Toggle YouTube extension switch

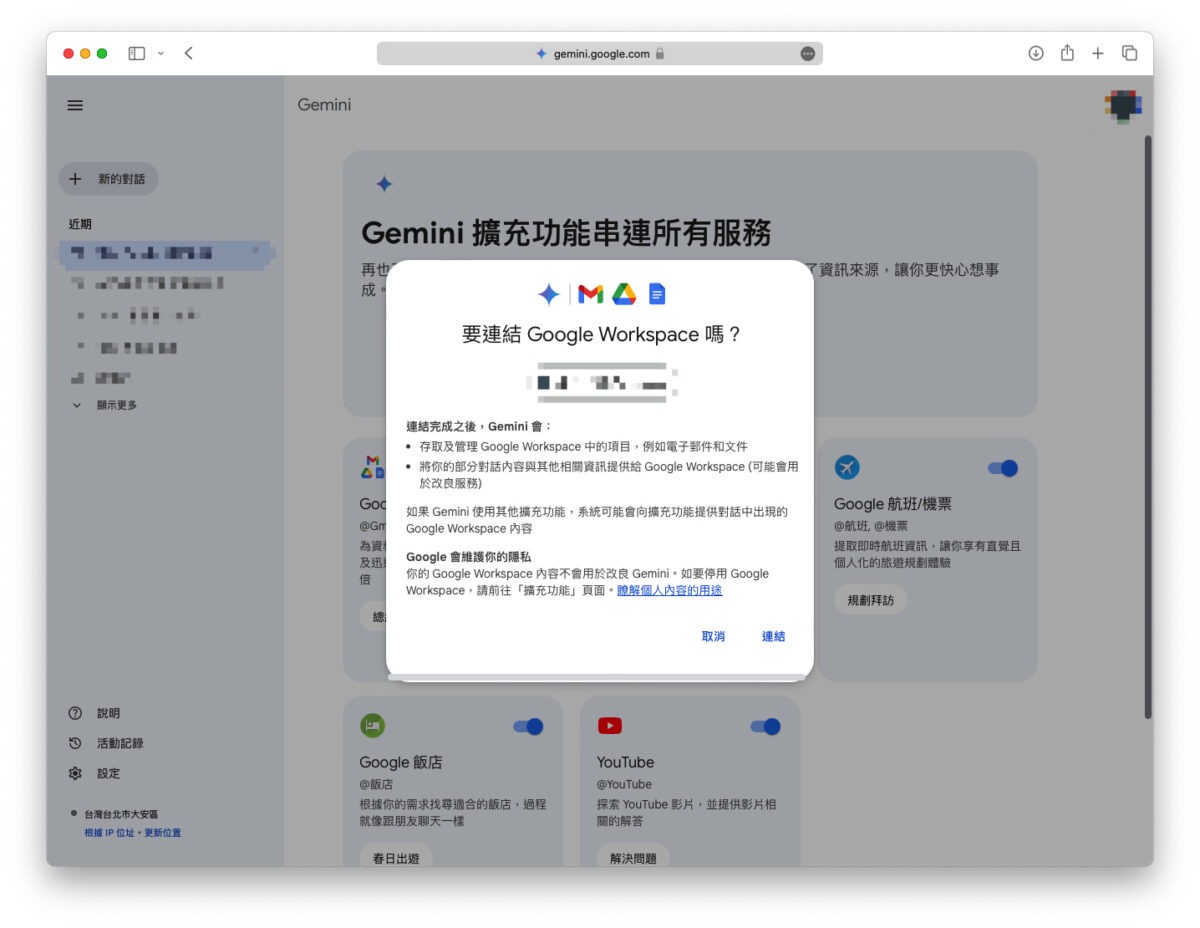pos(765,727)
